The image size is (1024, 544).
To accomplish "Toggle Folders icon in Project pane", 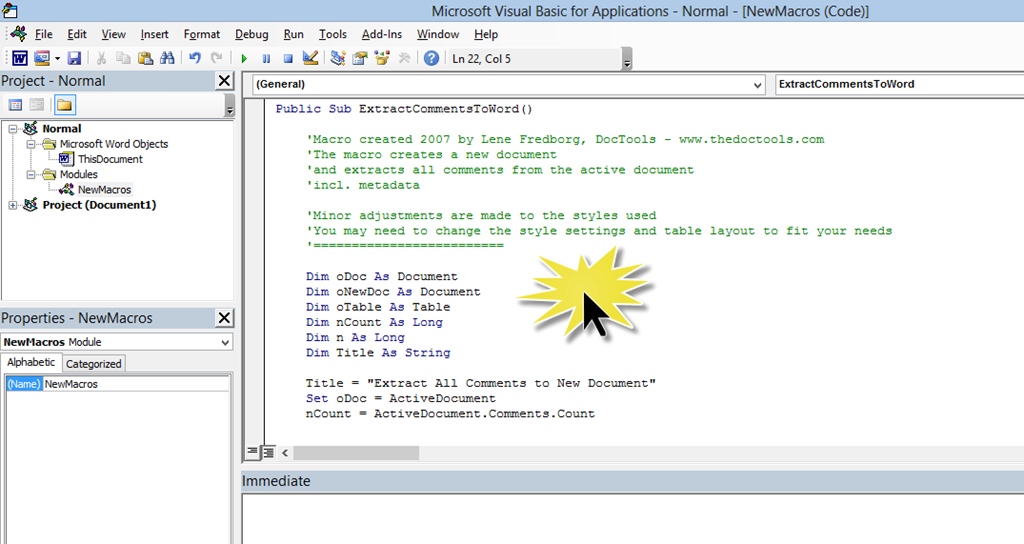I will (65, 105).
